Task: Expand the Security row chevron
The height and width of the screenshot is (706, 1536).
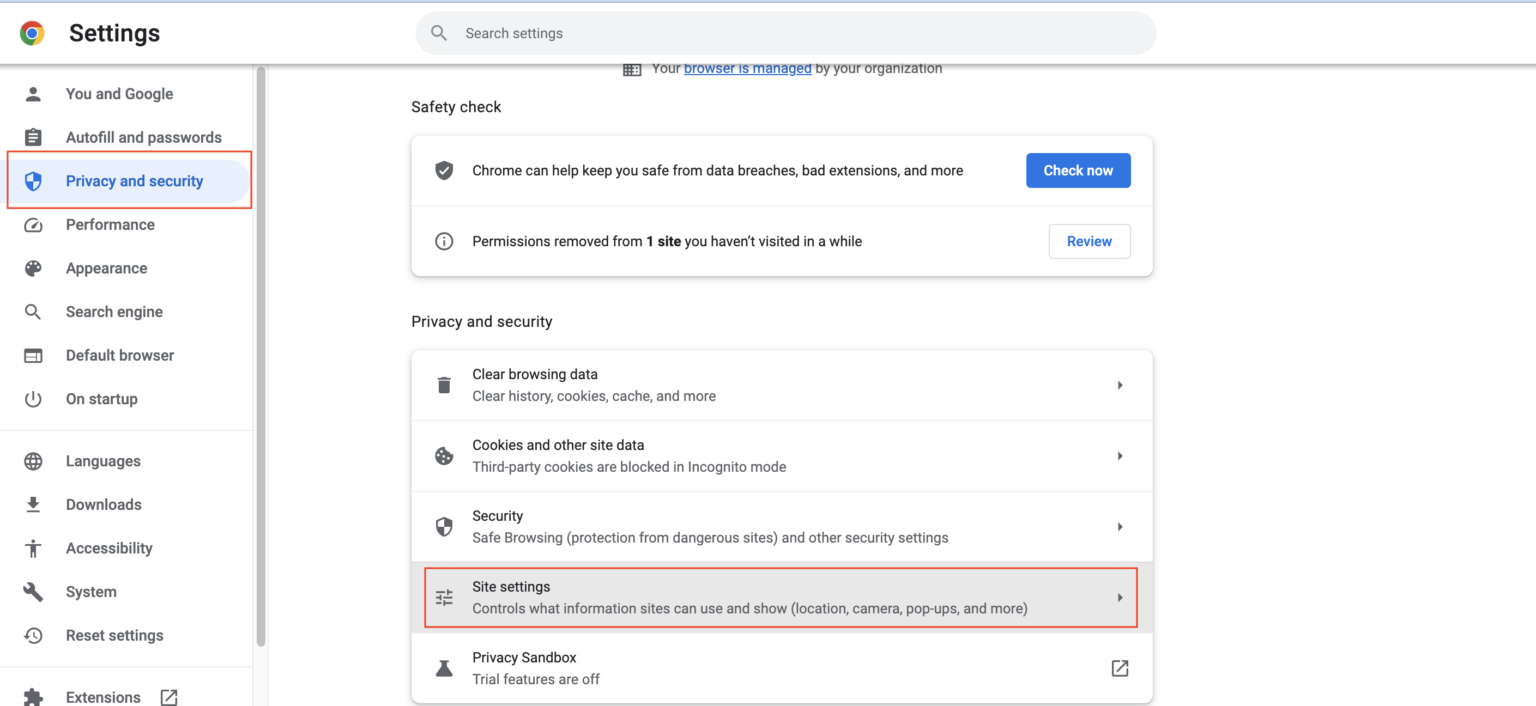Action: (1120, 527)
